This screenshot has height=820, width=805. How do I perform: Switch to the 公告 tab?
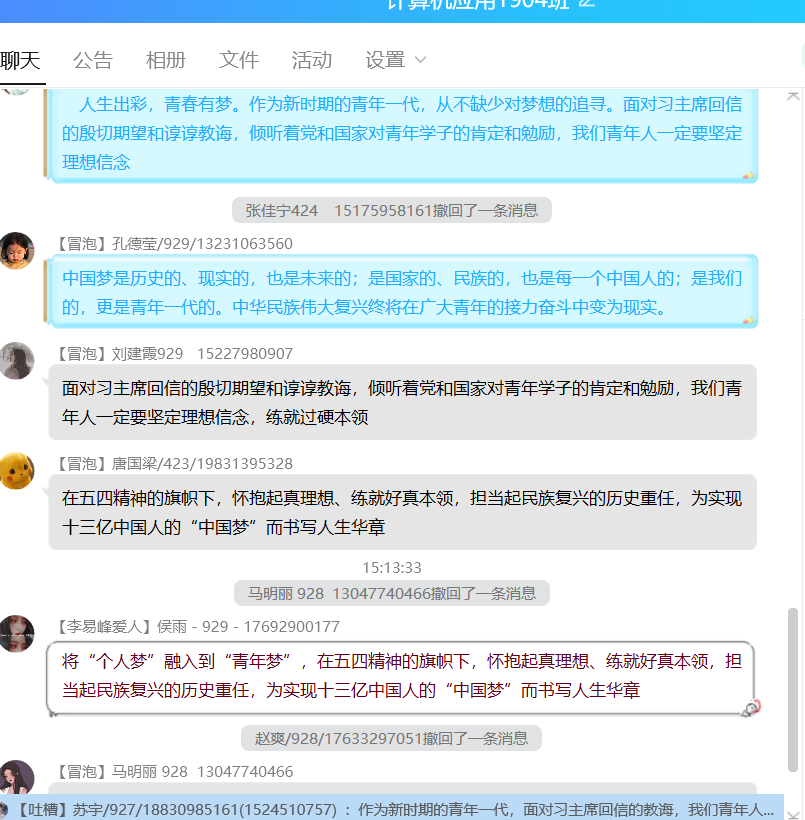point(93,60)
